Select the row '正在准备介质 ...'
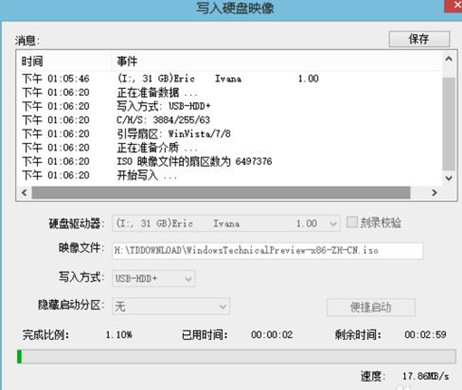 (230, 148)
